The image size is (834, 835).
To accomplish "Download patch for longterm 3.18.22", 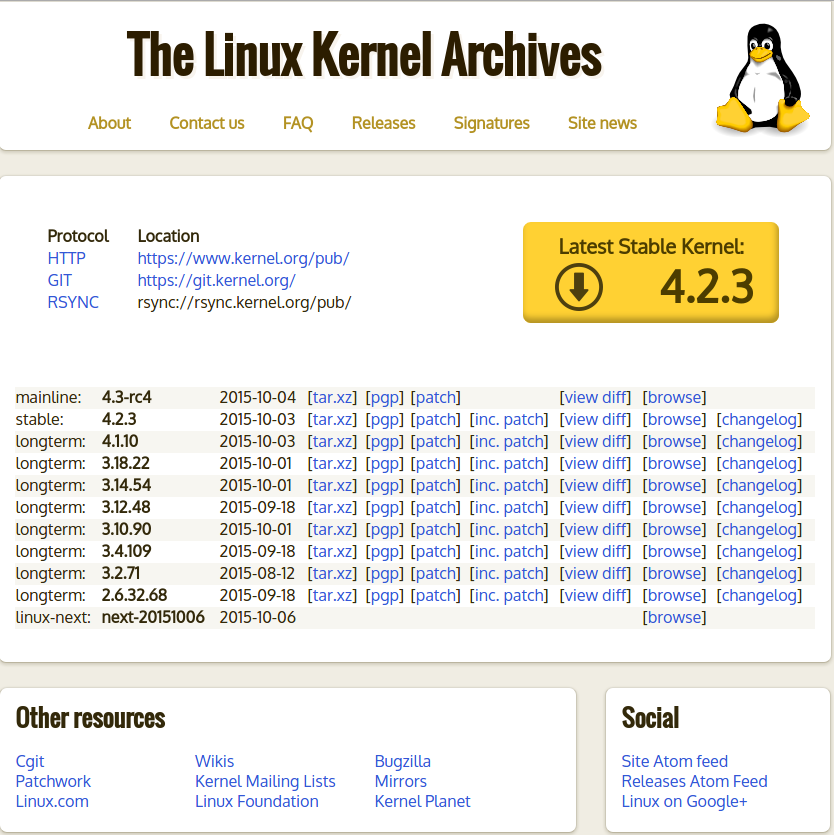I will coord(436,463).
